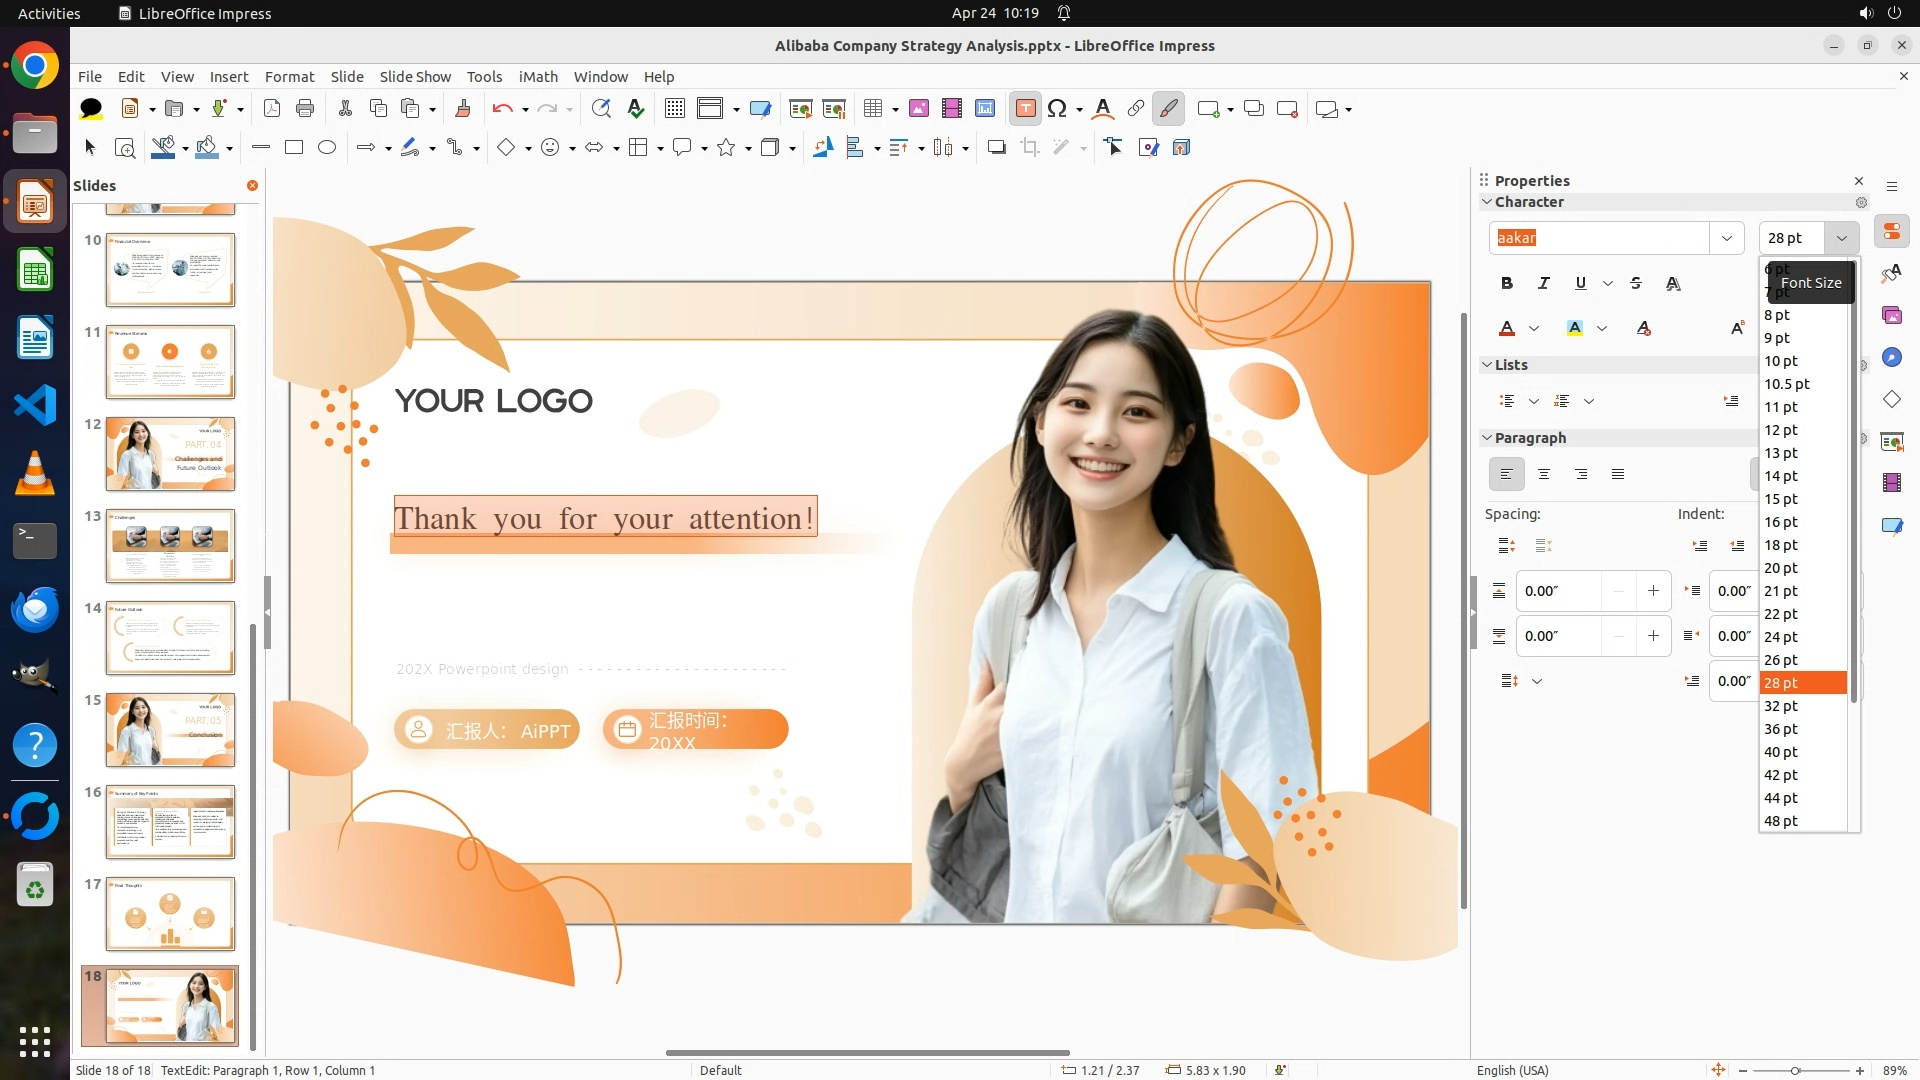The width and height of the screenshot is (1920, 1080).
Task: Choose 18 pt from font size list
Action: point(1781,545)
